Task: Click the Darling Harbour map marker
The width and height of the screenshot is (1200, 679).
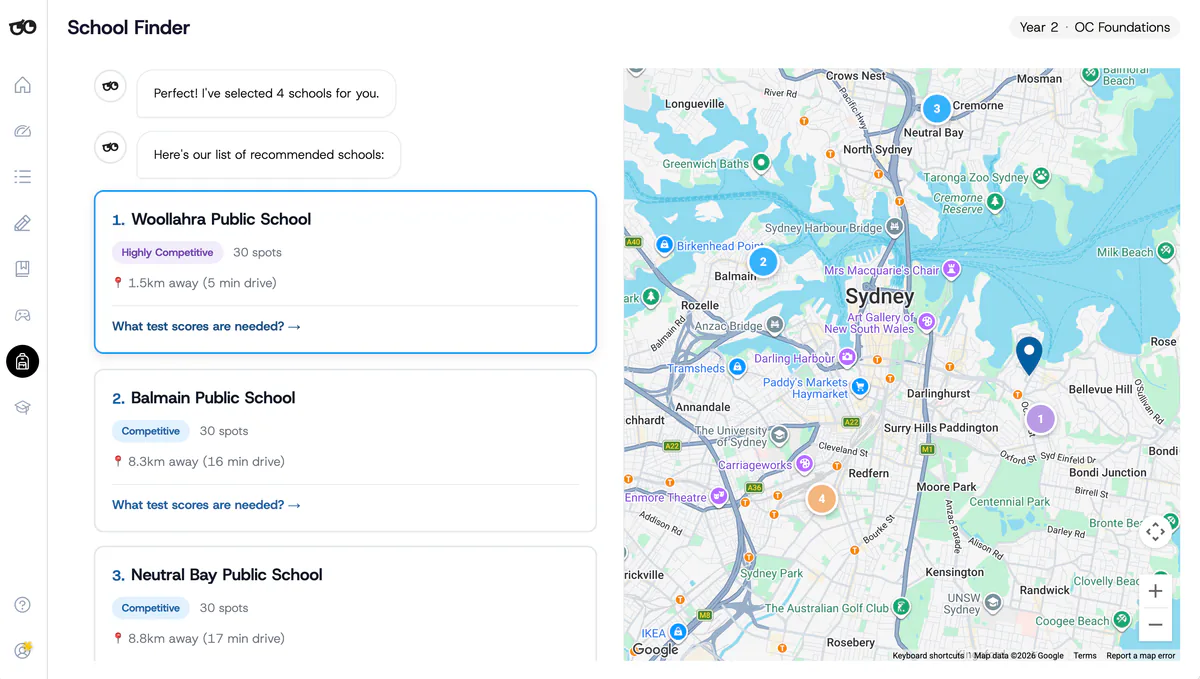Action: 847,357
